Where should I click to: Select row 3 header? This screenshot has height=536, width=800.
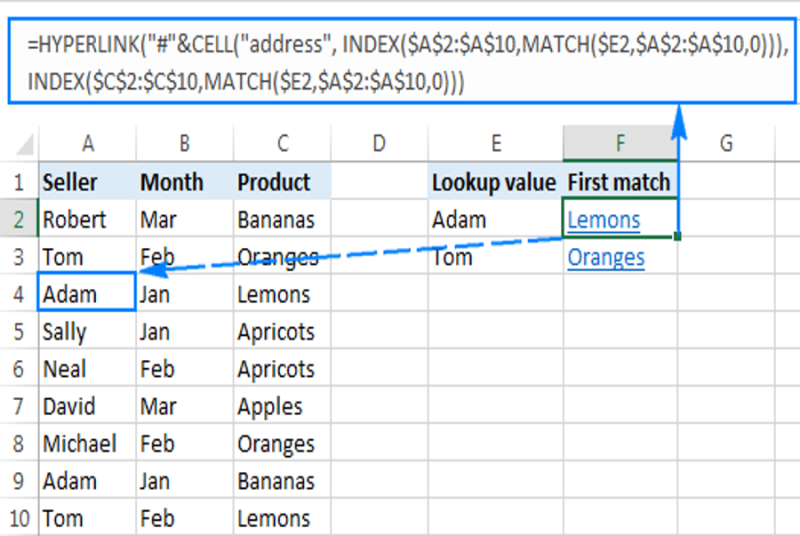coord(19,257)
